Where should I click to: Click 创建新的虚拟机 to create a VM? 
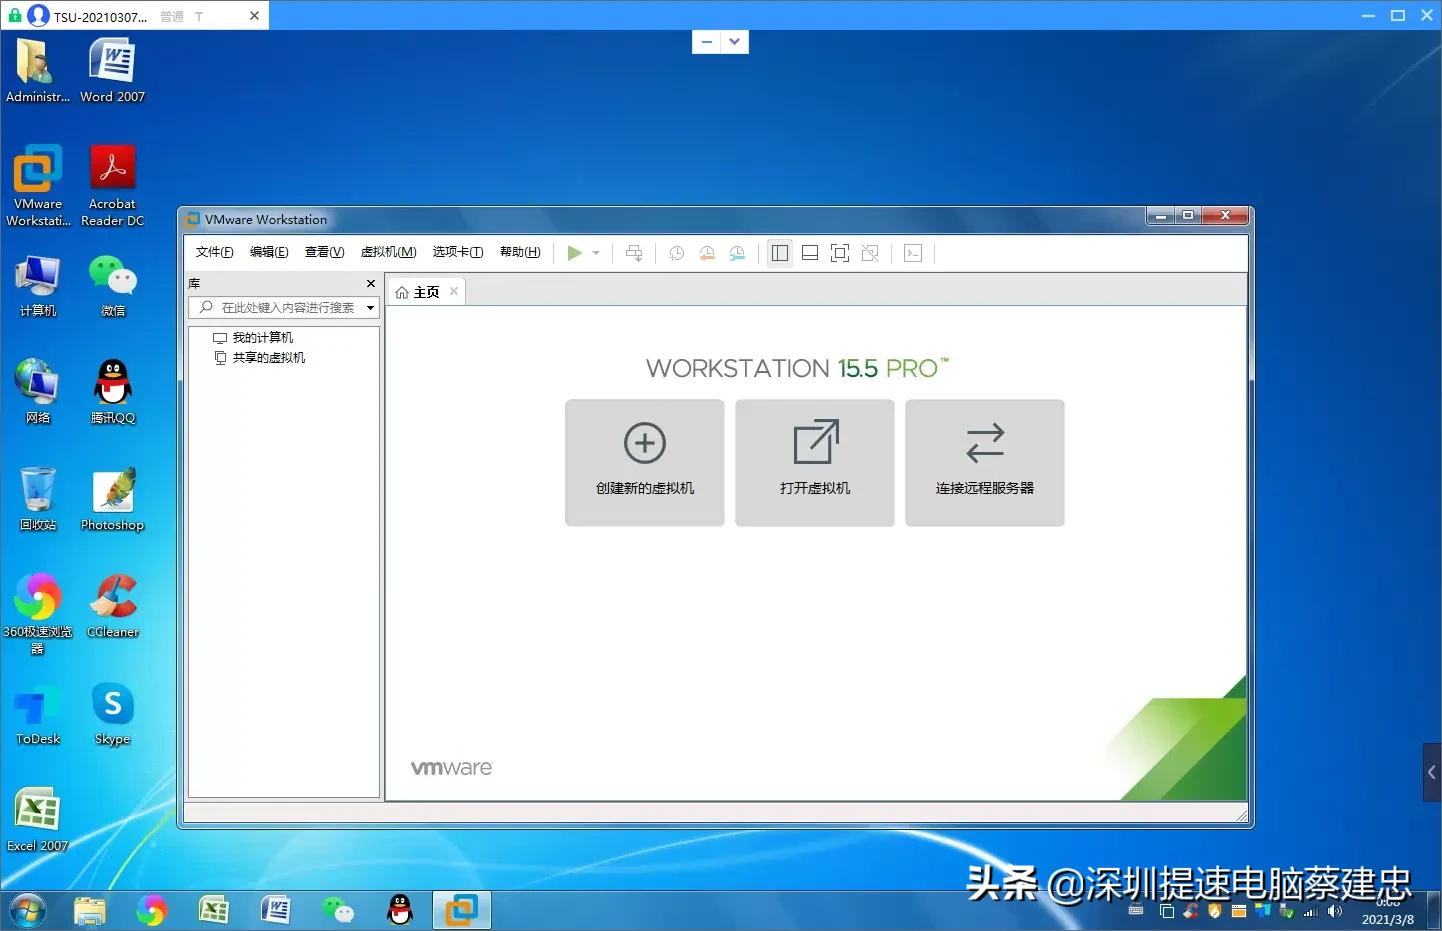coord(644,462)
